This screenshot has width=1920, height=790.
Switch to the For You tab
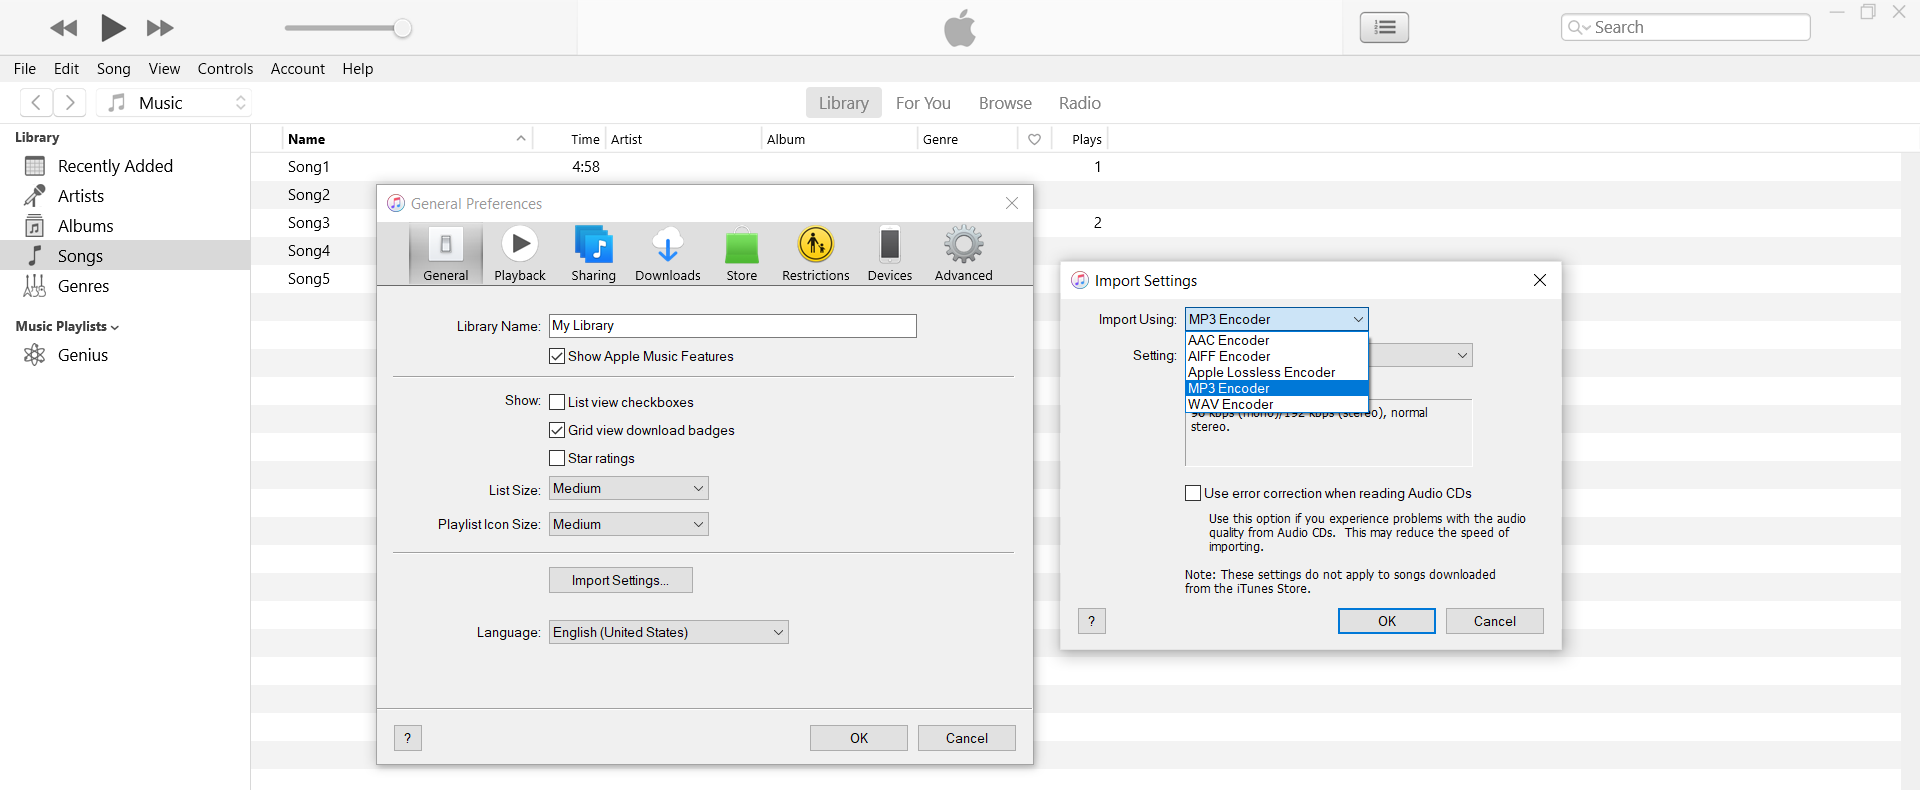click(x=923, y=103)
